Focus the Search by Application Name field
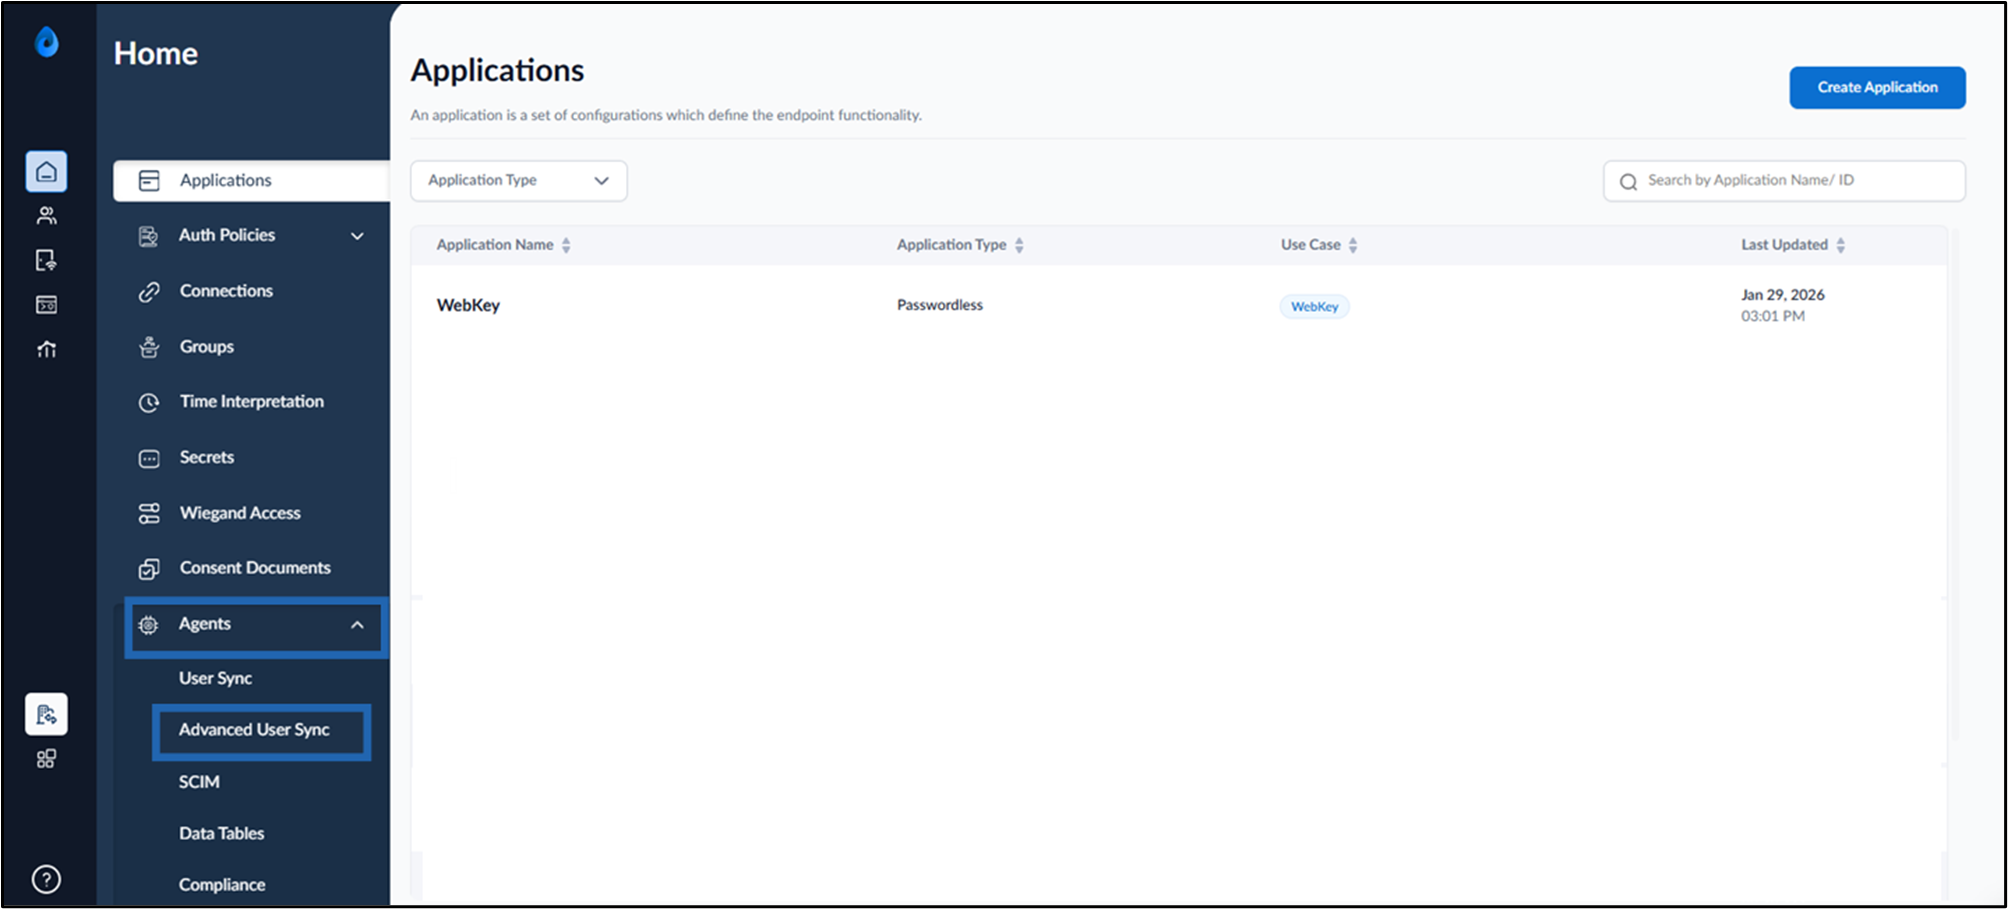The image size is (2008, 909). [1784, 181]
